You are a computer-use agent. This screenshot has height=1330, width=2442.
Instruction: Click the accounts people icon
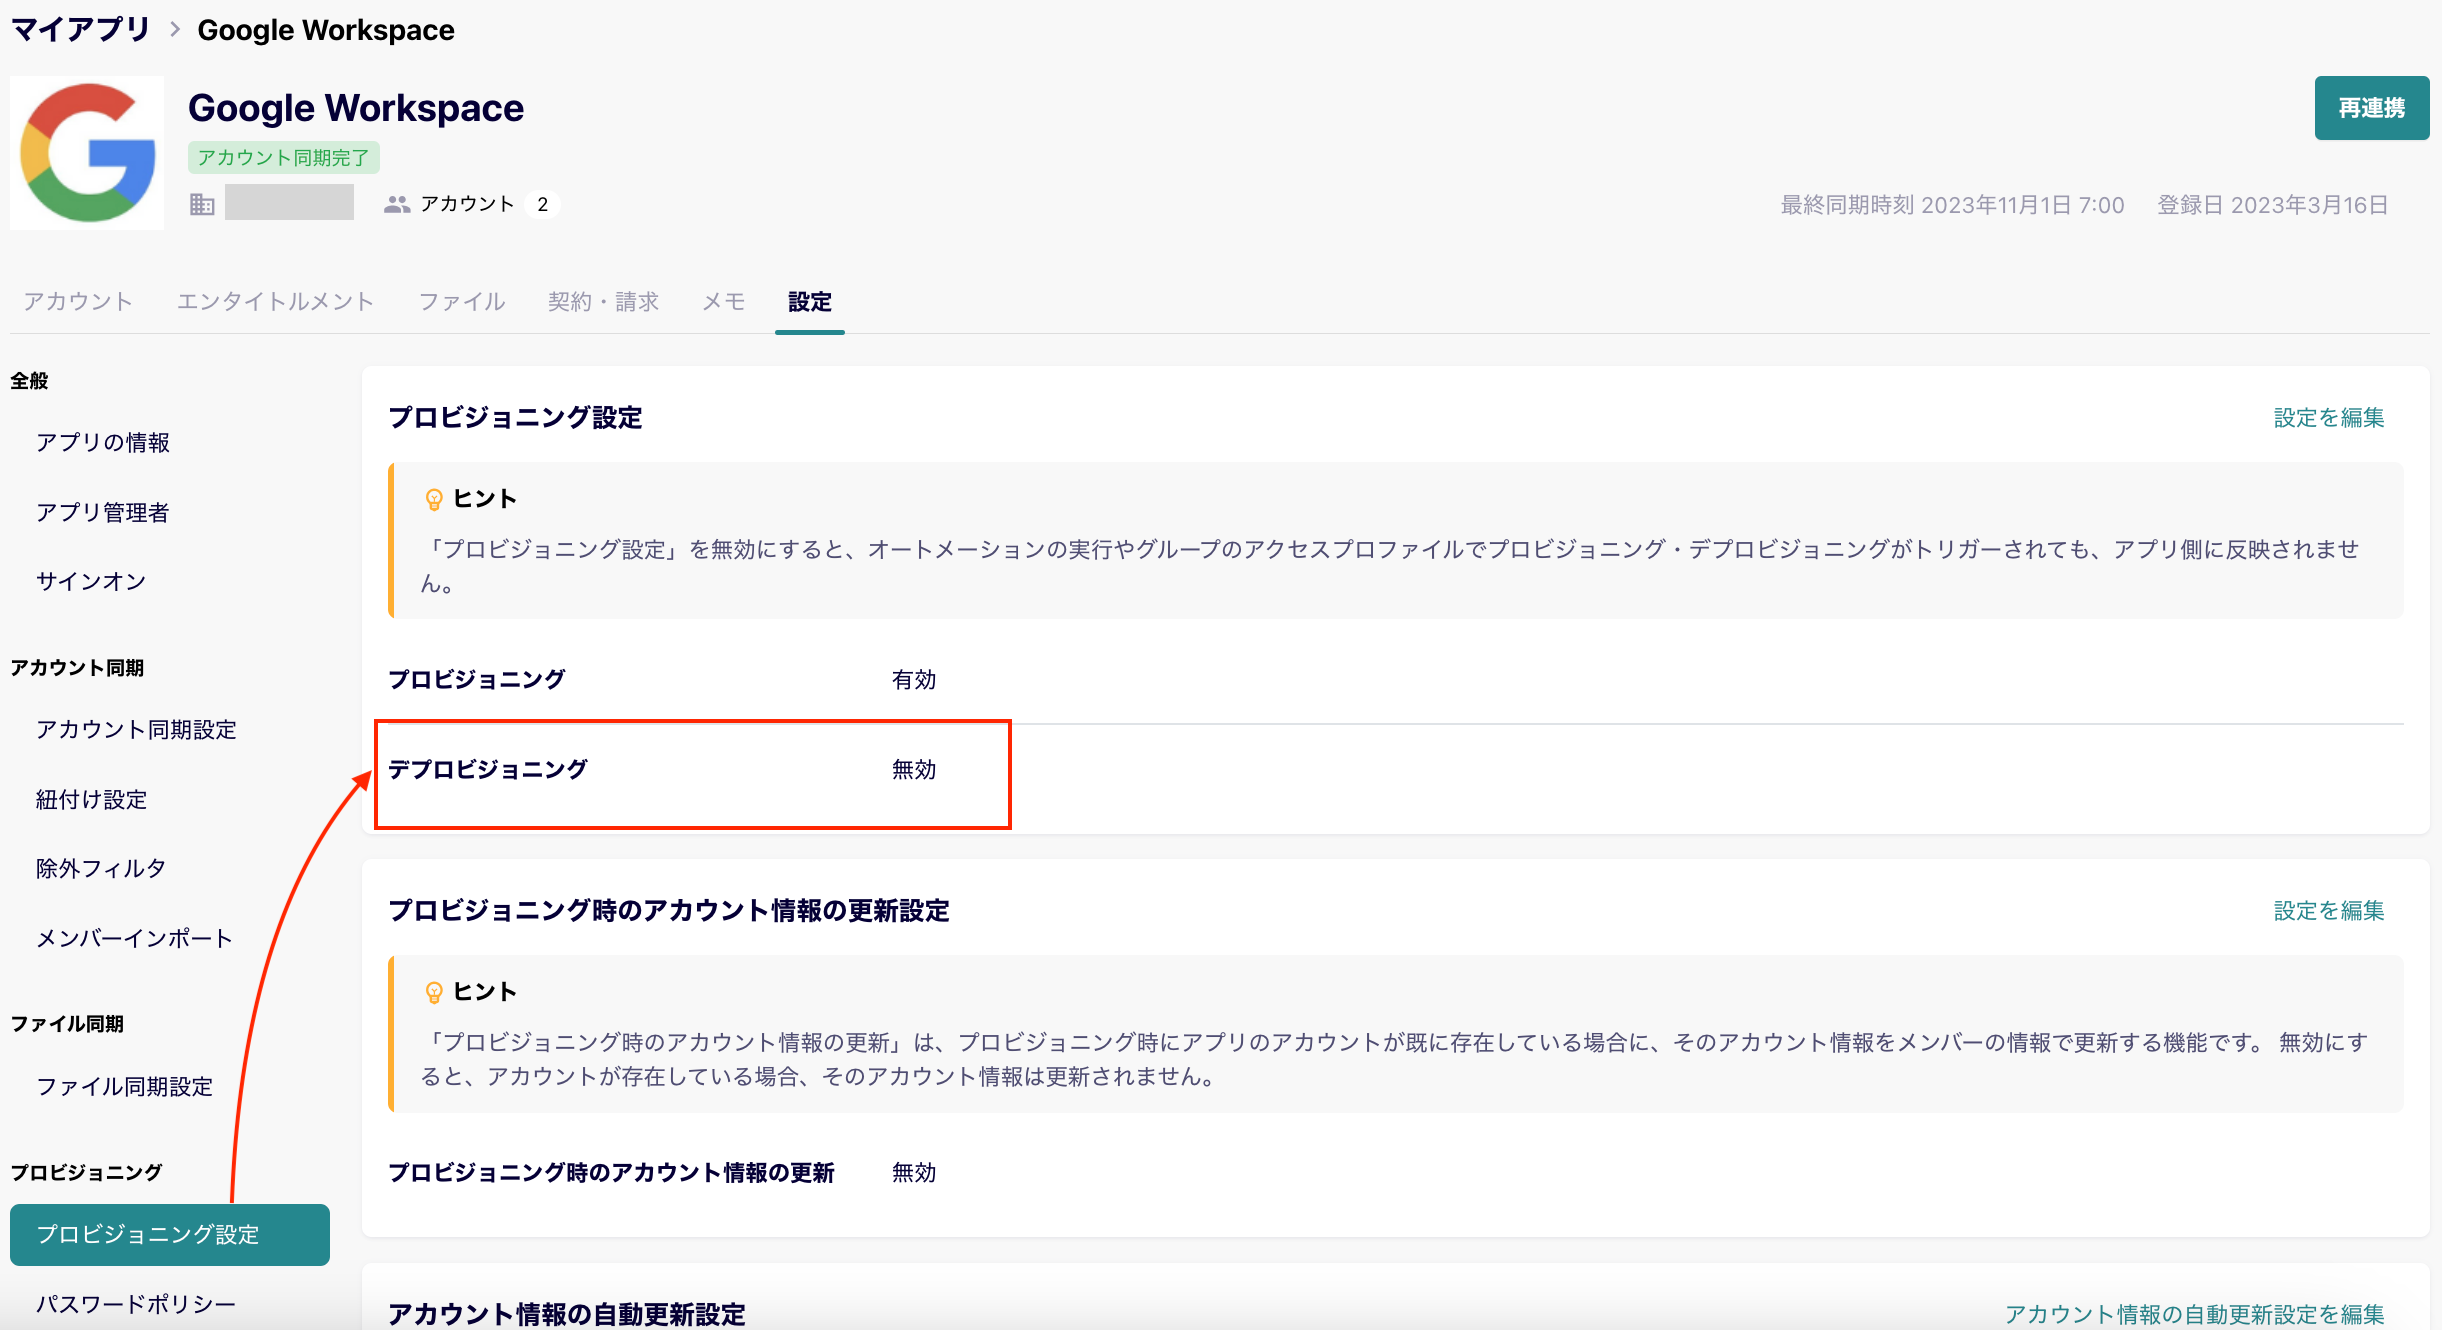pos(397,204)
